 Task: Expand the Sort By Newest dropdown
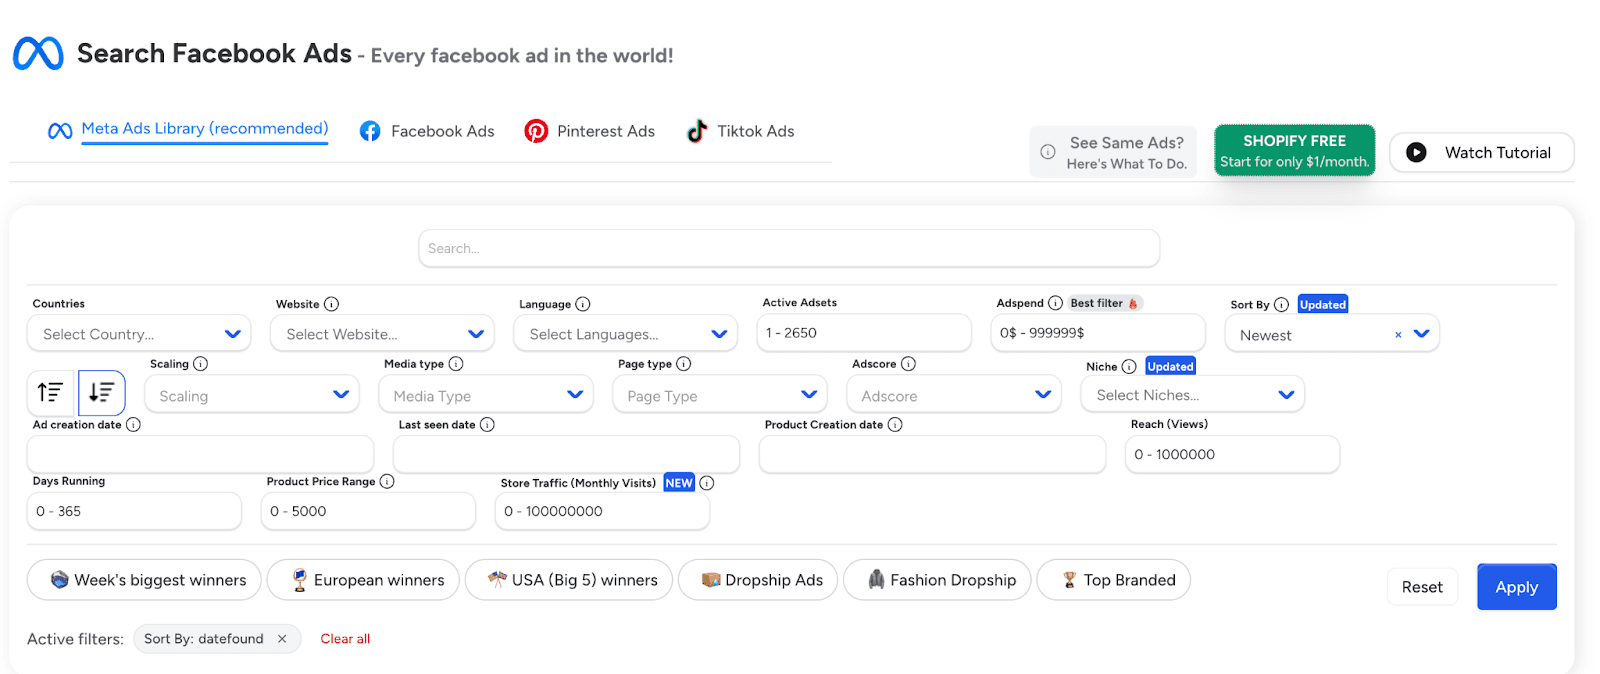(x=1421, y=334)
